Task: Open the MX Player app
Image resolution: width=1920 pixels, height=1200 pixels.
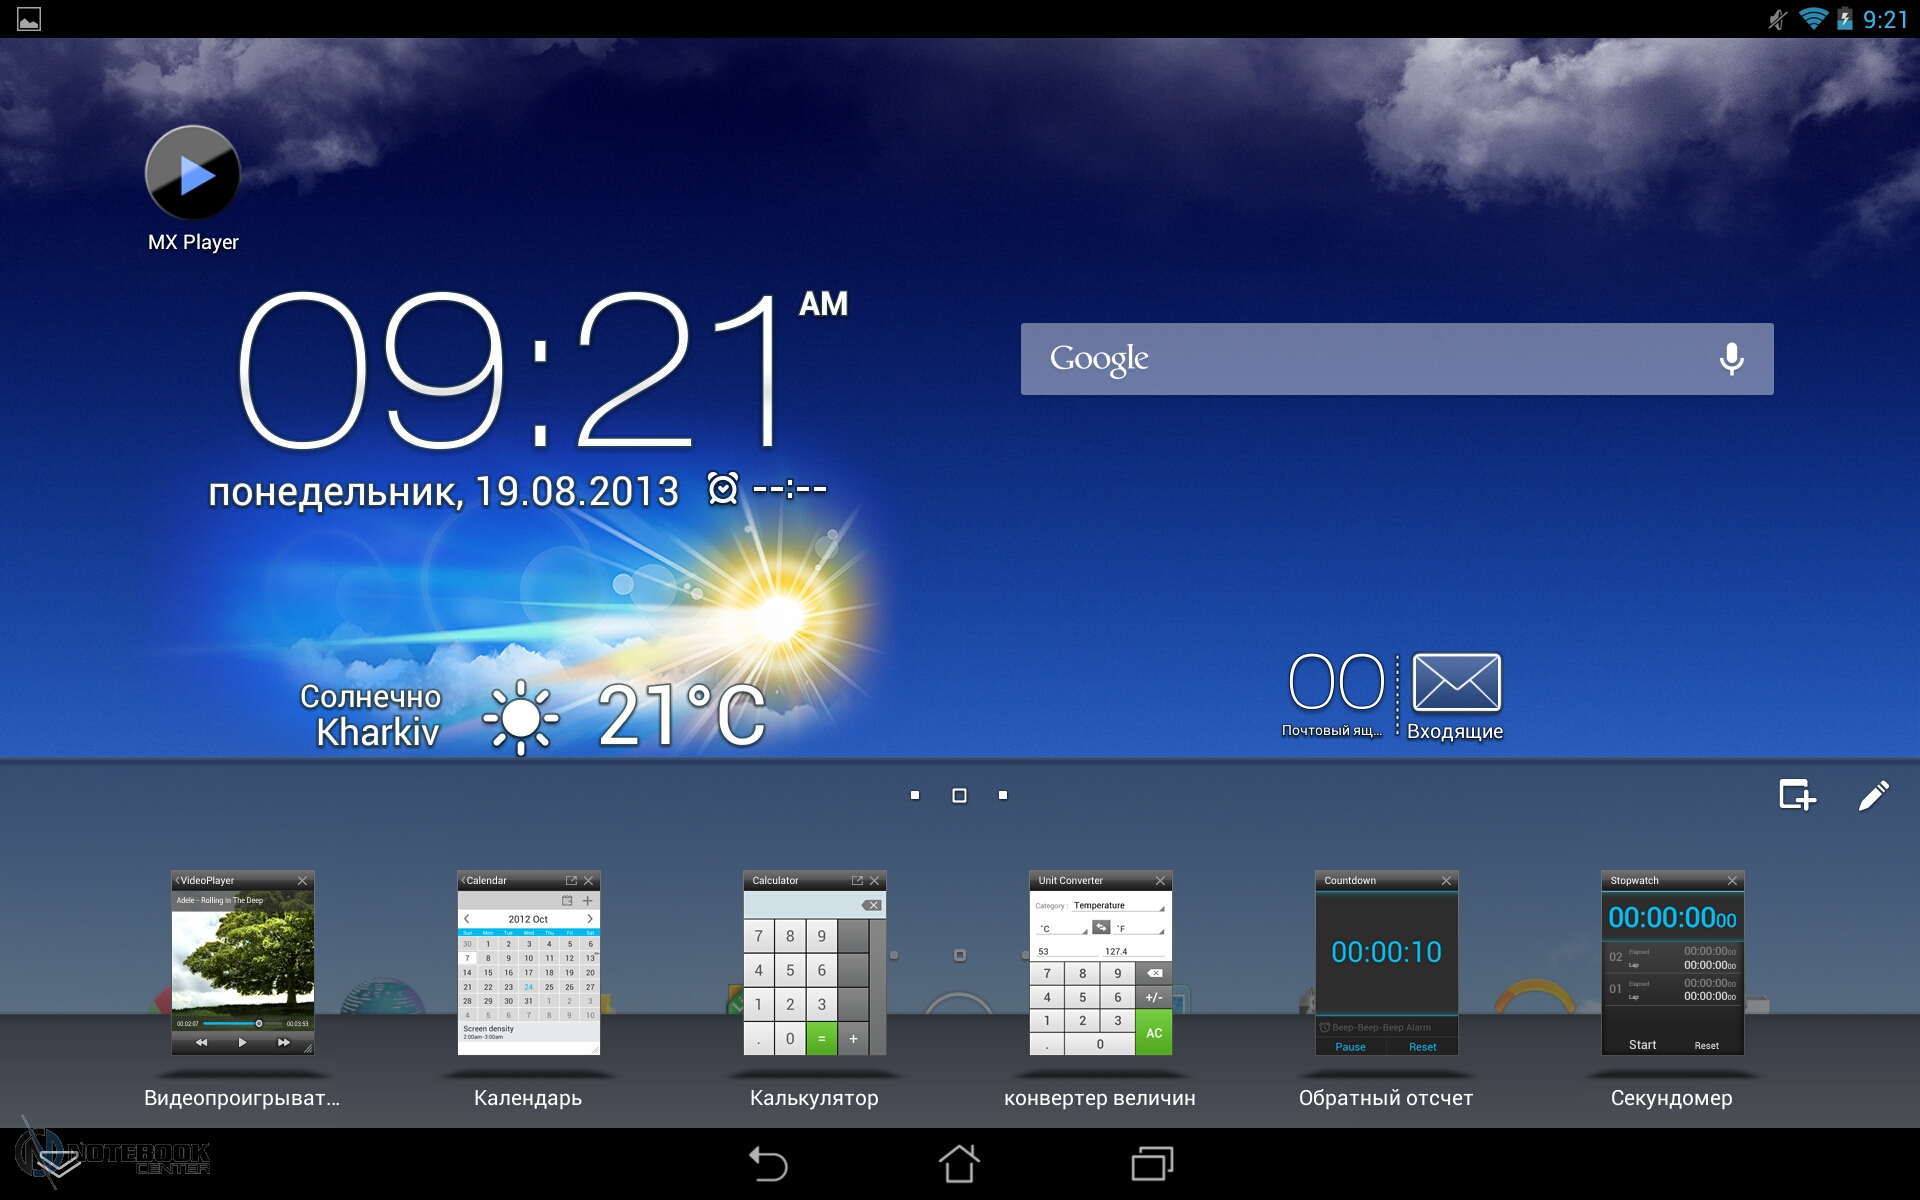Action: [193, 174]
